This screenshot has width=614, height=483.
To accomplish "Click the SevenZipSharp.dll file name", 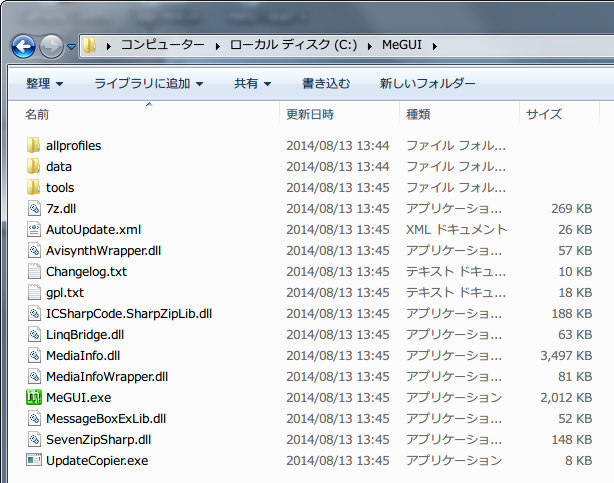I will [98, 440].
